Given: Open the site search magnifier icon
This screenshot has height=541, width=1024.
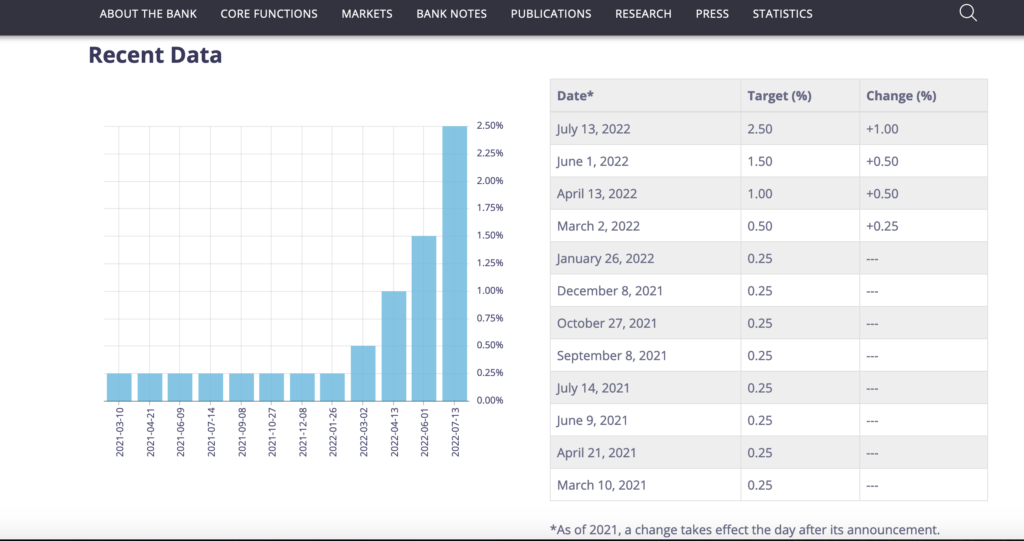Looking at the screenshot, I should [x=968, y=13].
